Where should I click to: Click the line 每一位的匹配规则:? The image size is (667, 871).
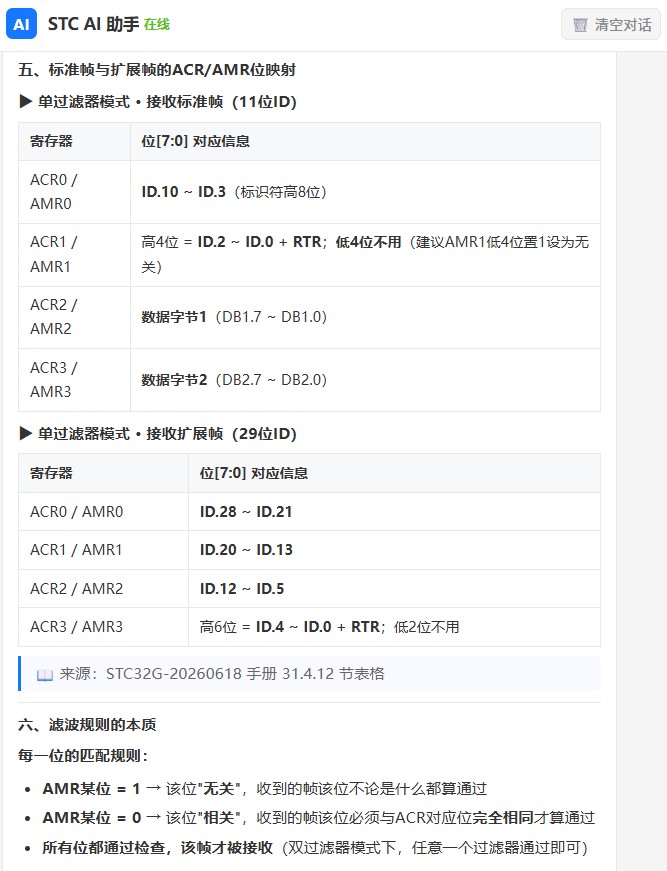pos(83,755)
